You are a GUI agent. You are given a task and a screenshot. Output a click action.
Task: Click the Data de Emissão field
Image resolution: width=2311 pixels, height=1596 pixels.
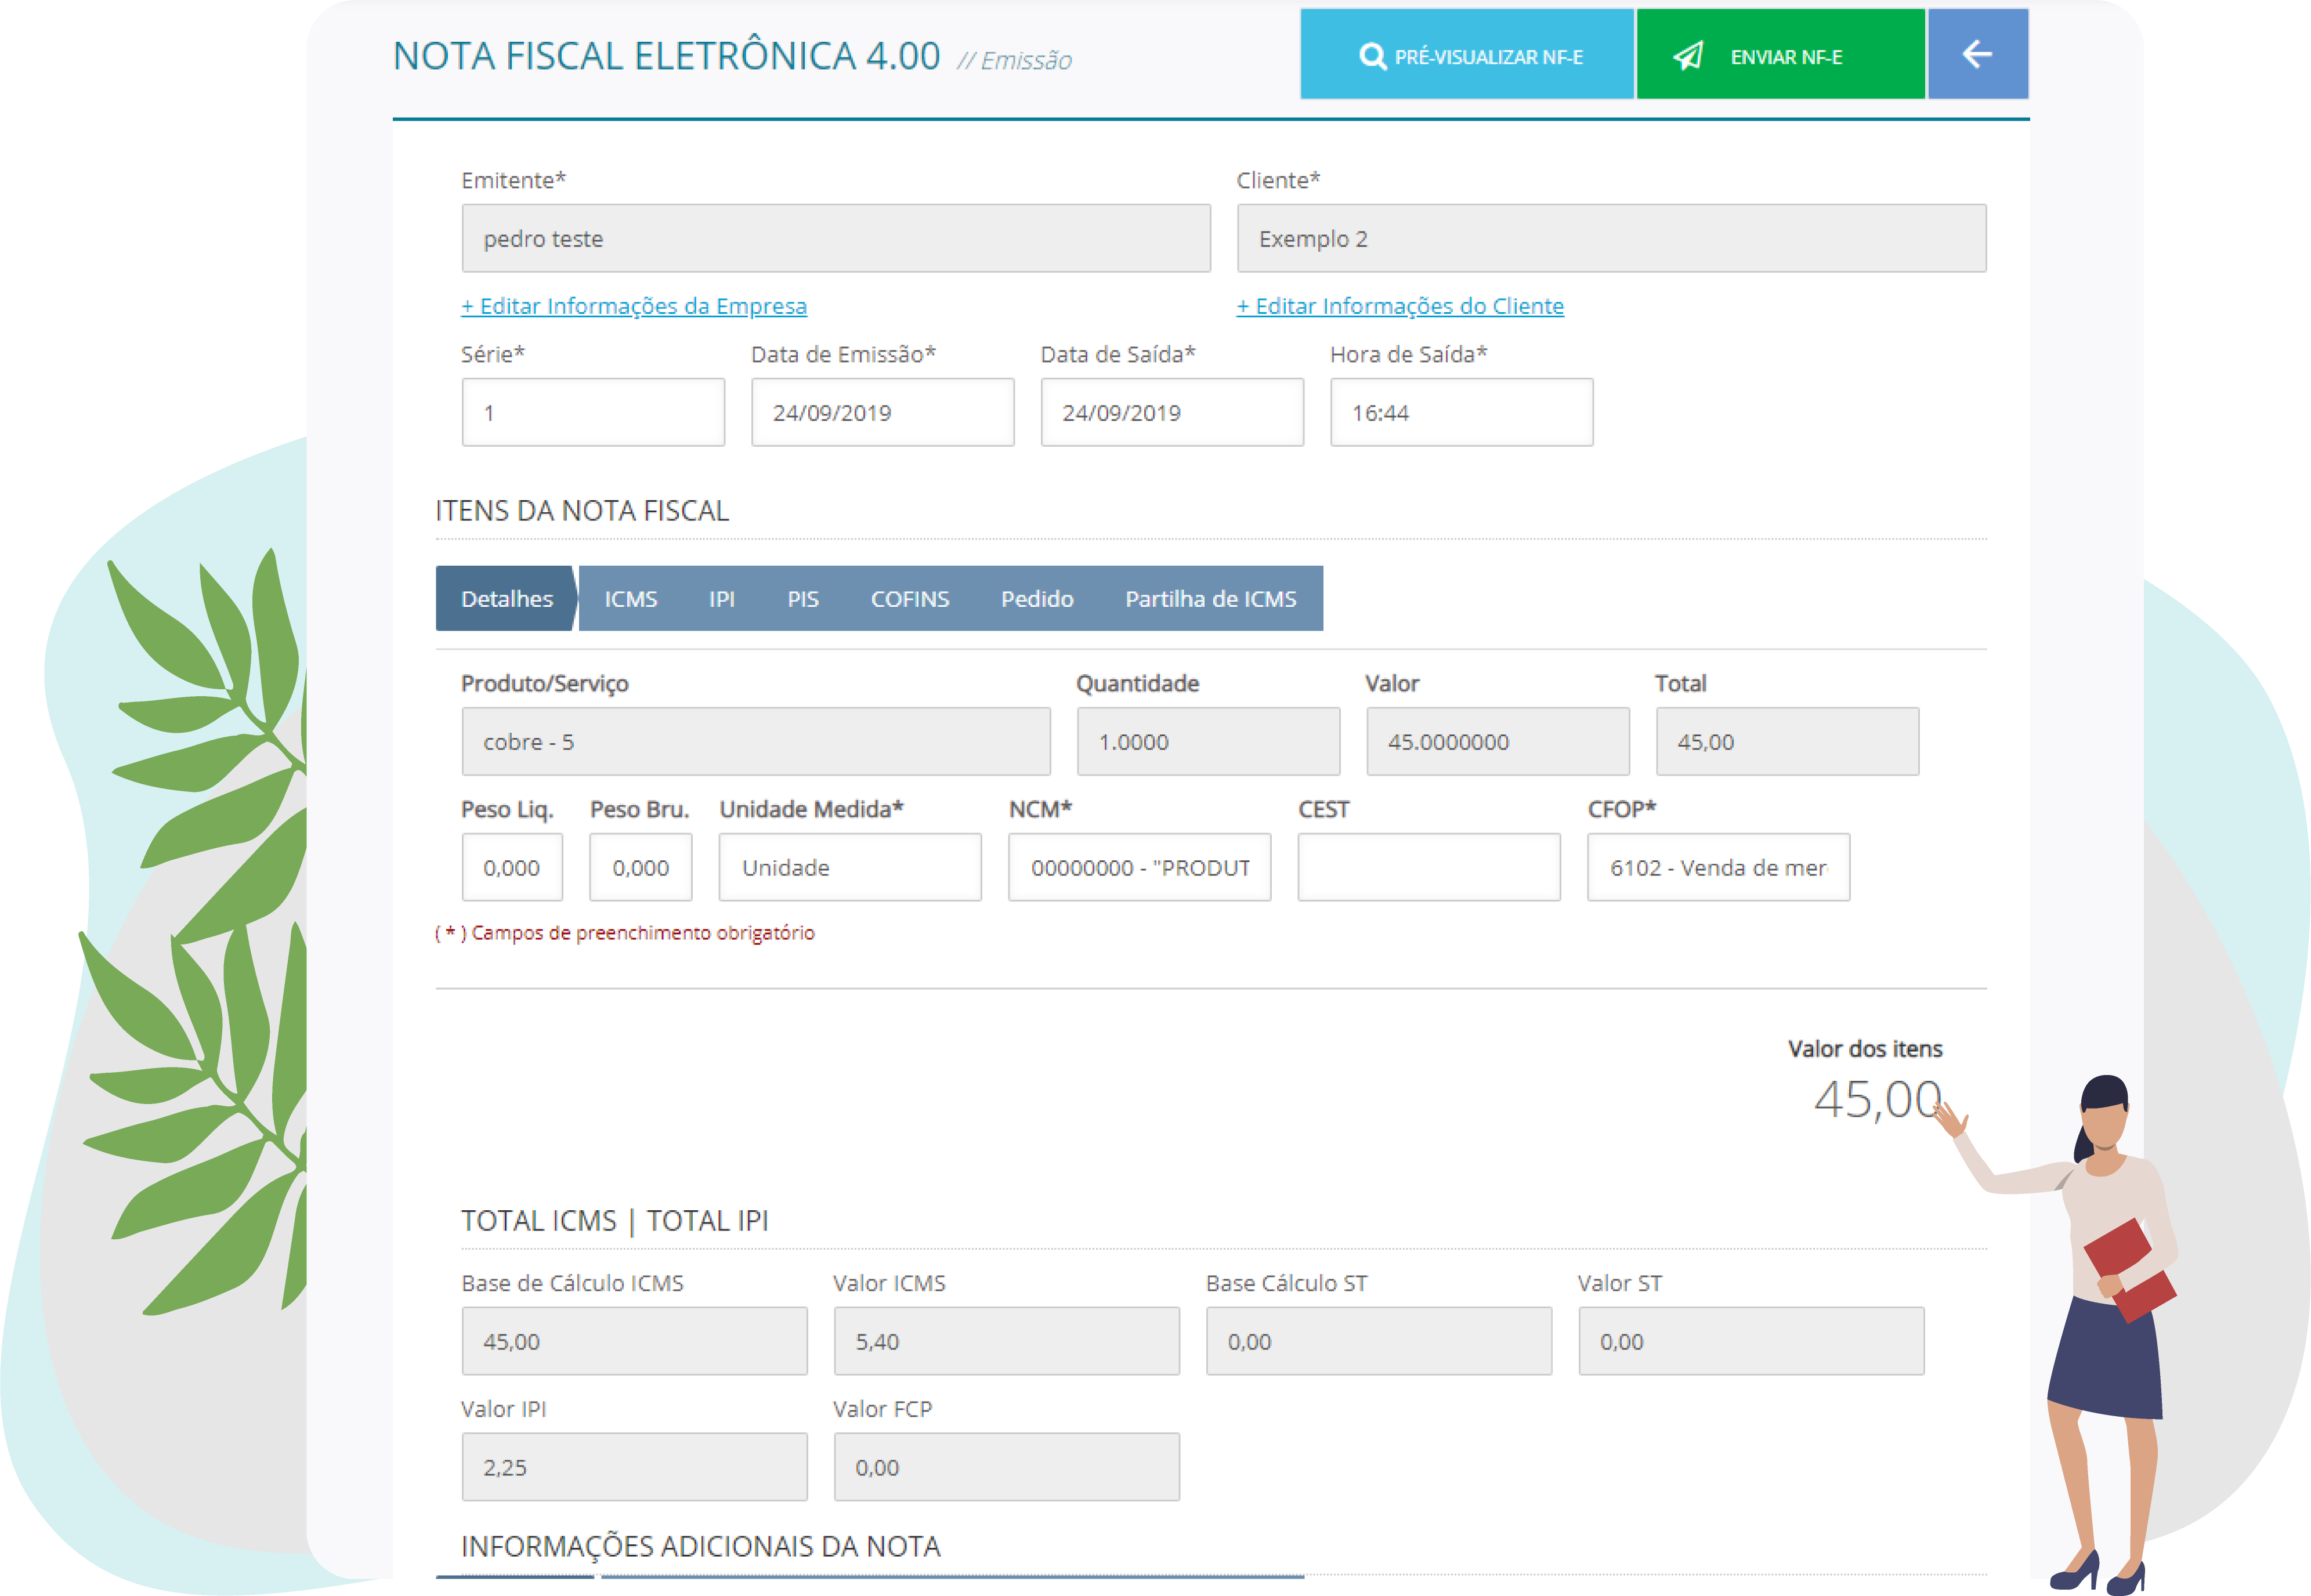click(882, 412)
